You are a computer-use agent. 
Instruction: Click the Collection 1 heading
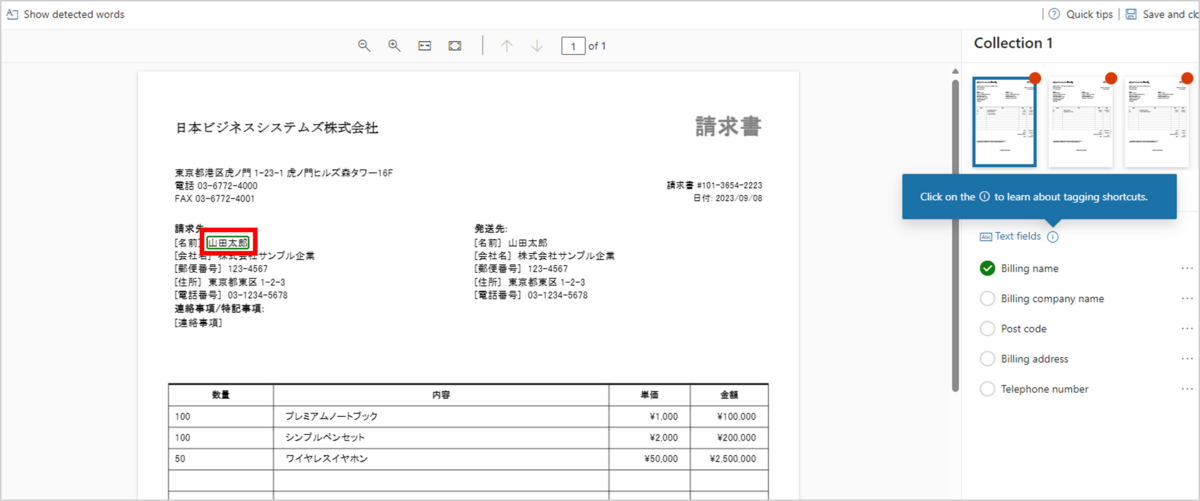1014,43
